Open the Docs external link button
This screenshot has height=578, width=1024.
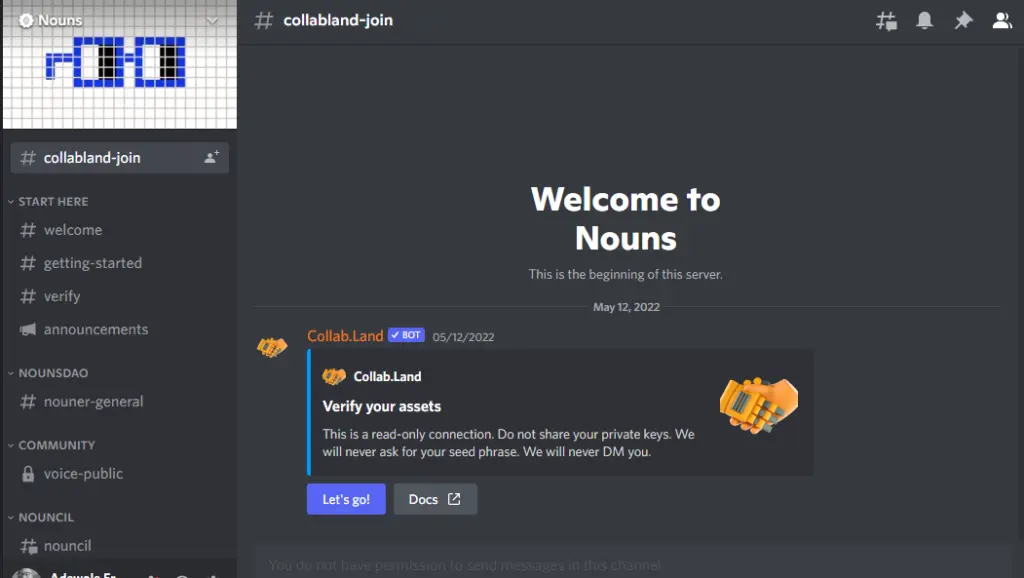435,499
